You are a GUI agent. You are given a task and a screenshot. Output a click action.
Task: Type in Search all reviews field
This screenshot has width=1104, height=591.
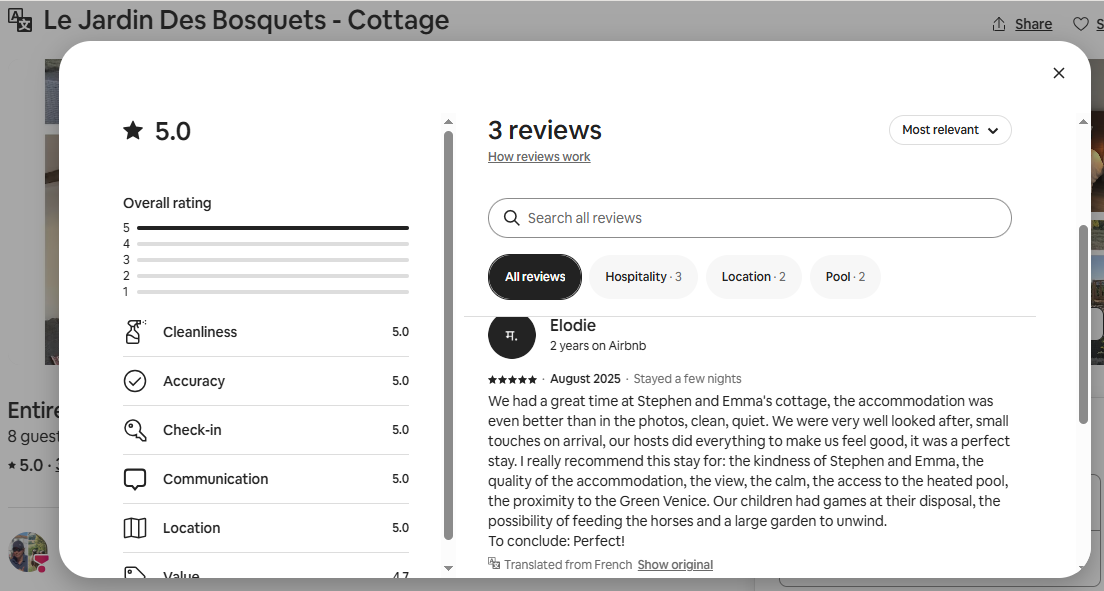tap(760, 218)
